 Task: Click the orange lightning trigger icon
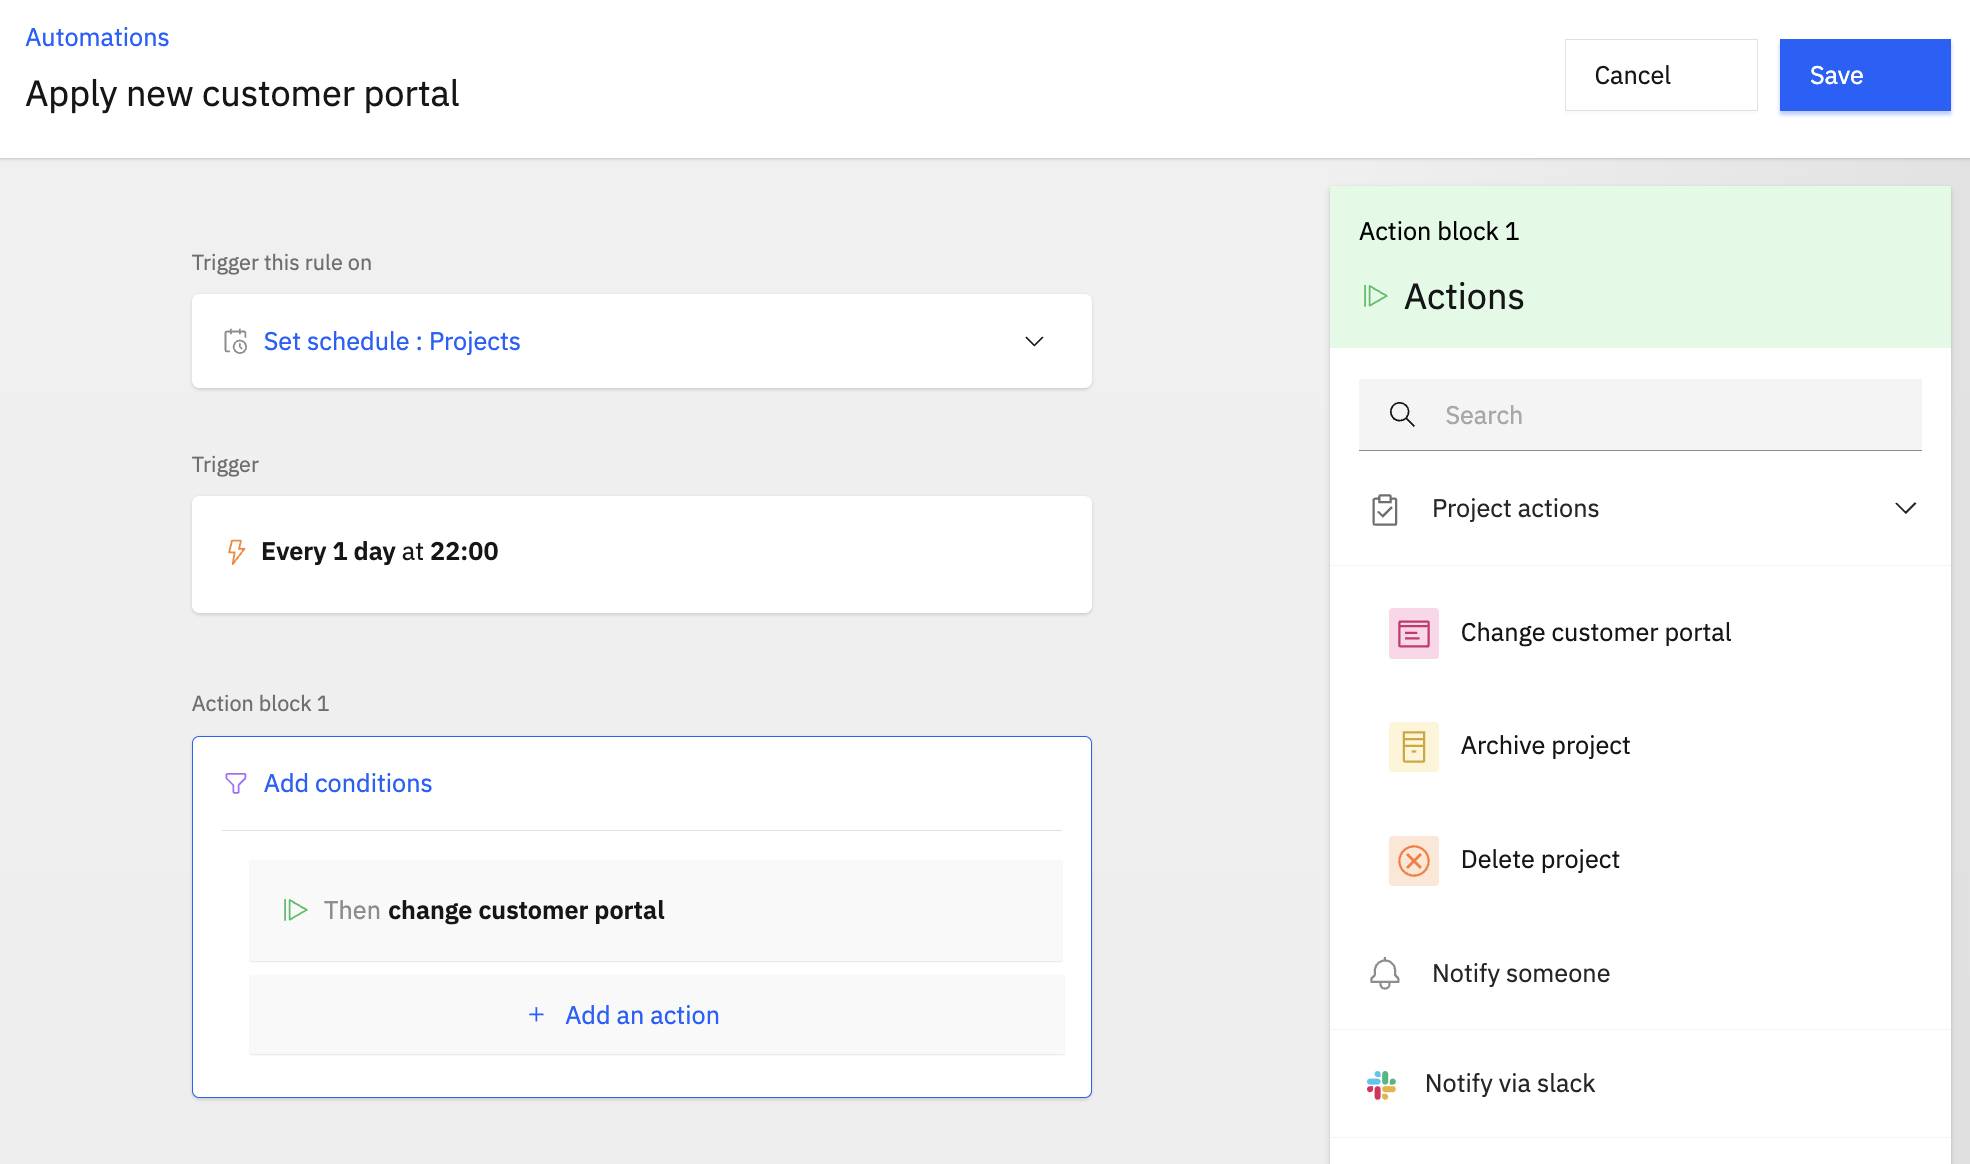[236, 552]
